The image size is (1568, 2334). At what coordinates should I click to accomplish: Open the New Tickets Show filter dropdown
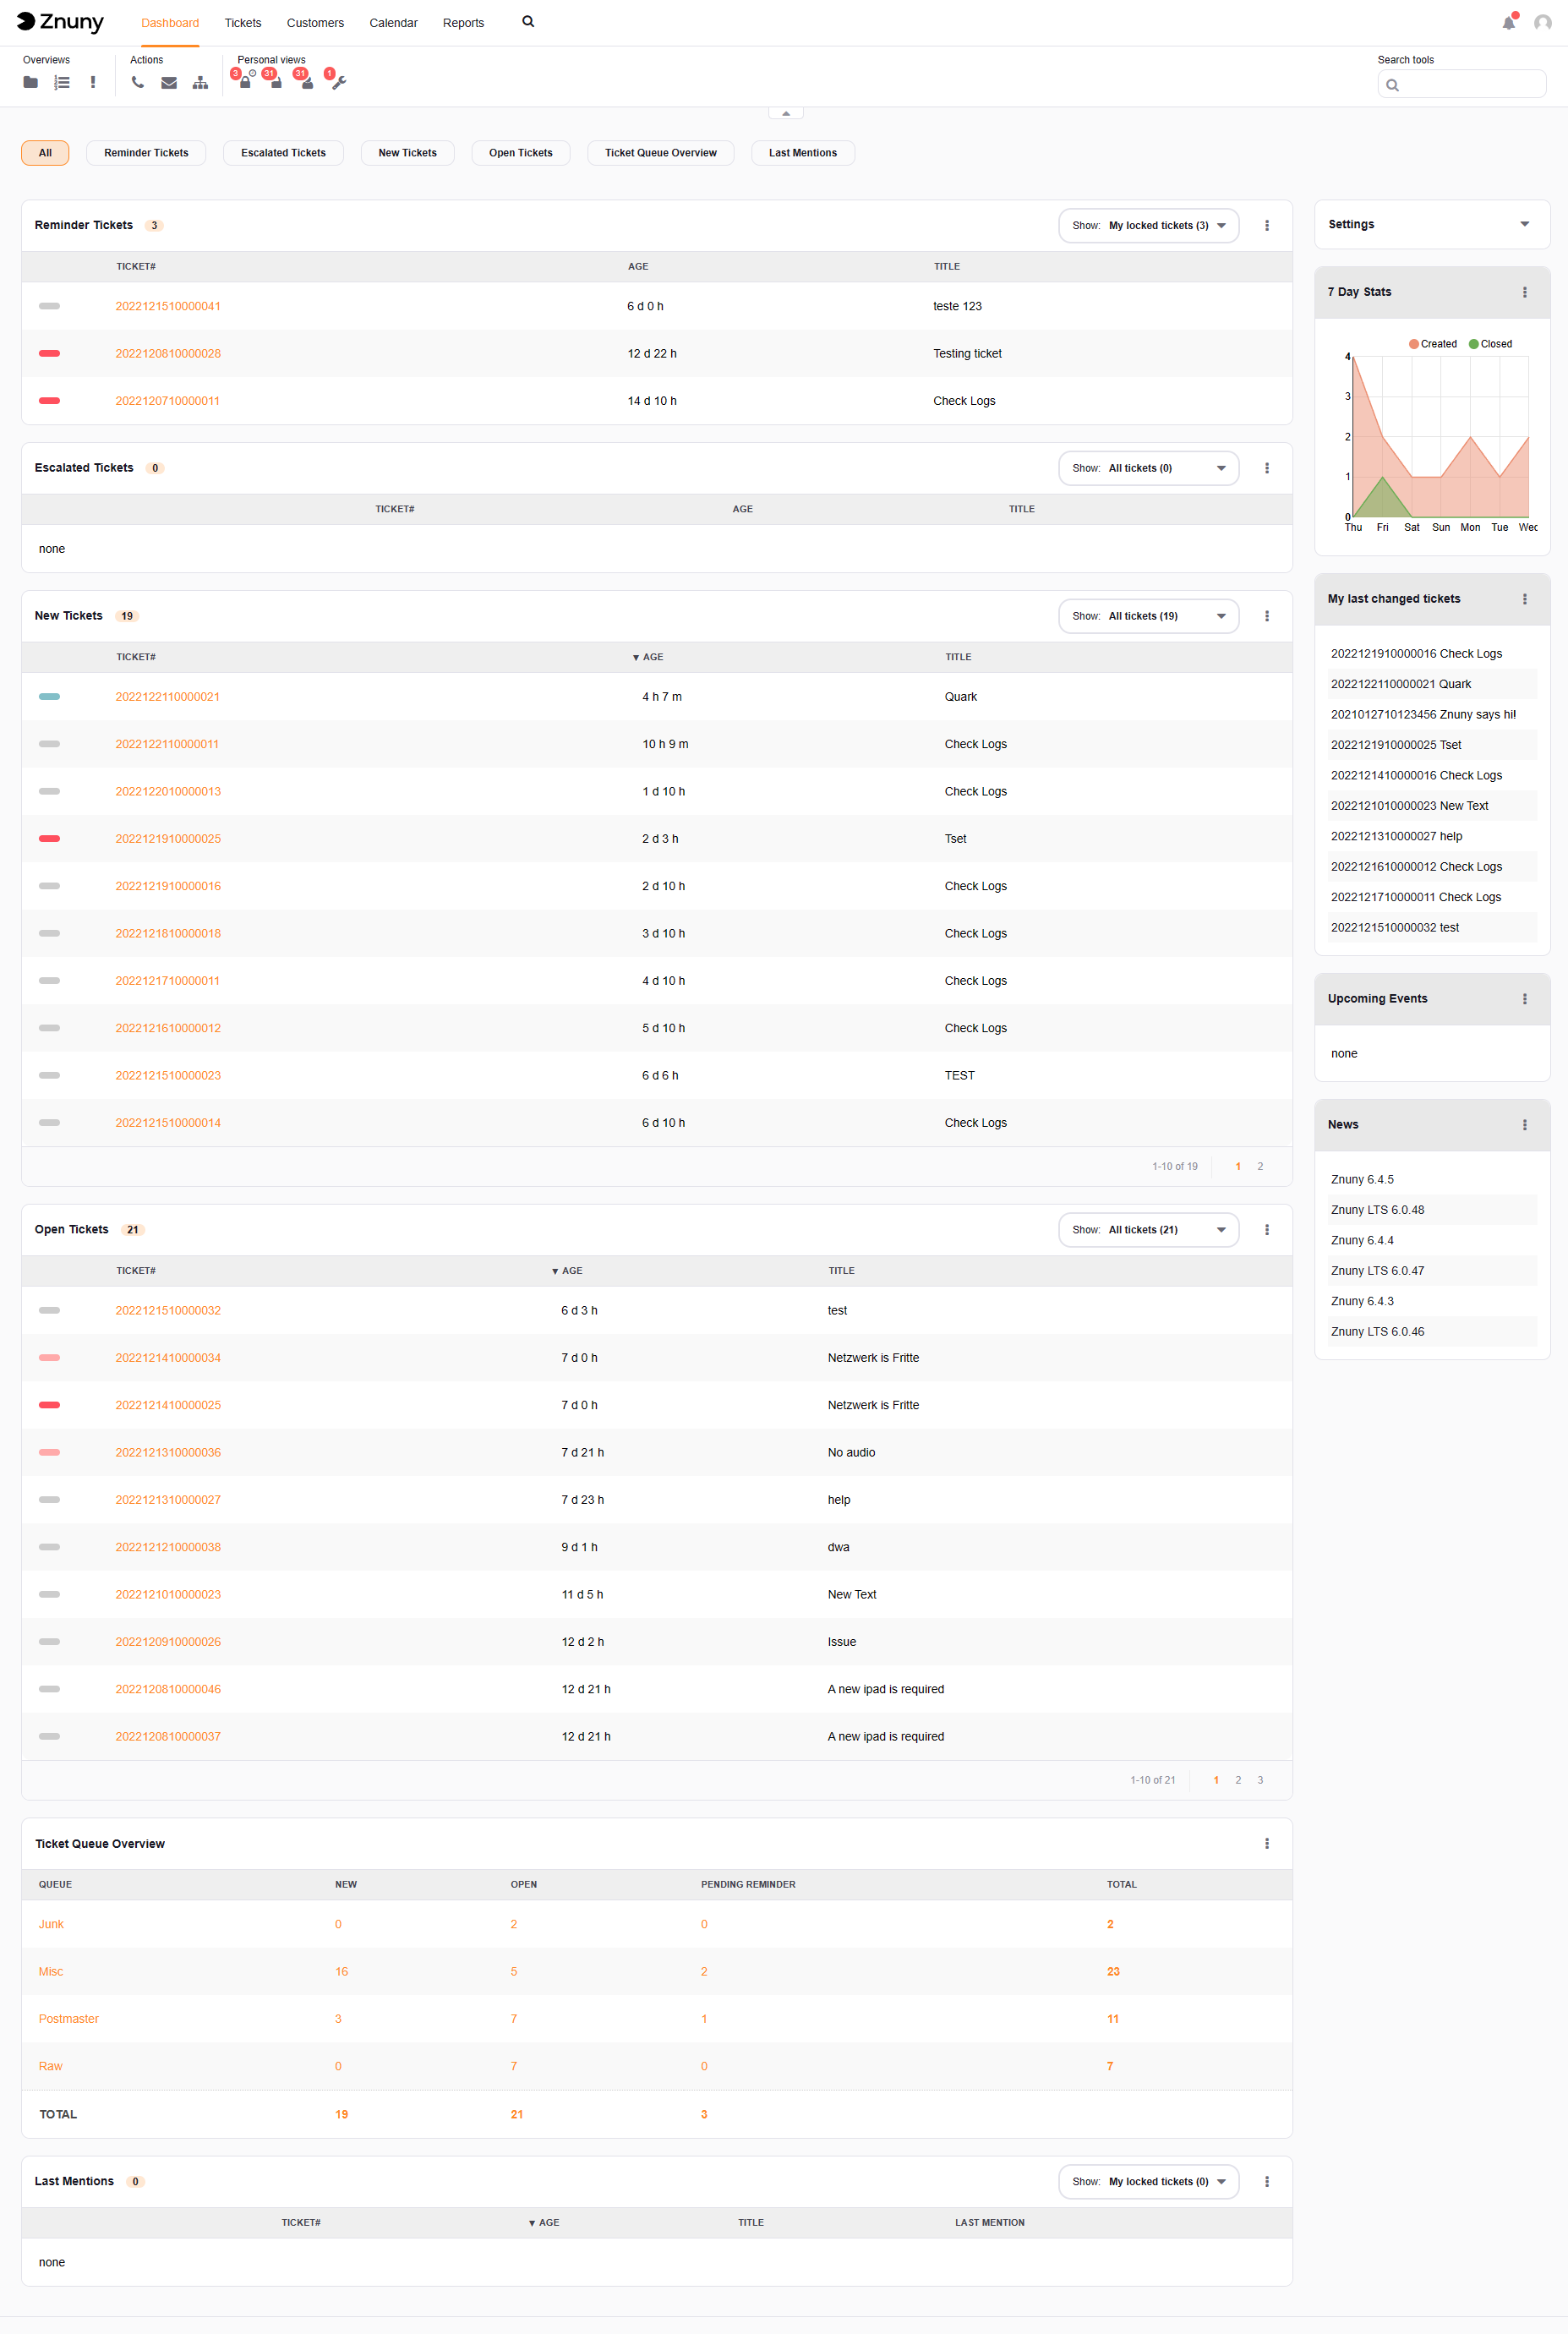tap(1148, 616)
